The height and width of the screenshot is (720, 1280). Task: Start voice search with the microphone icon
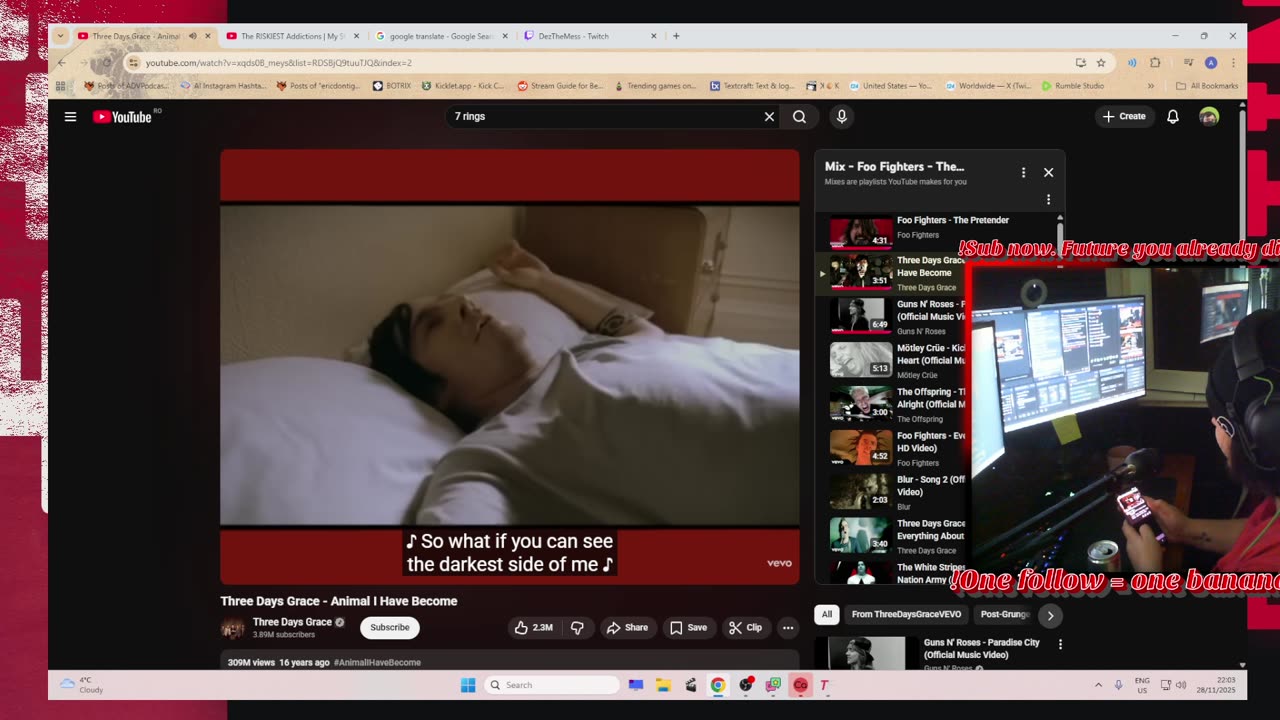841,117
